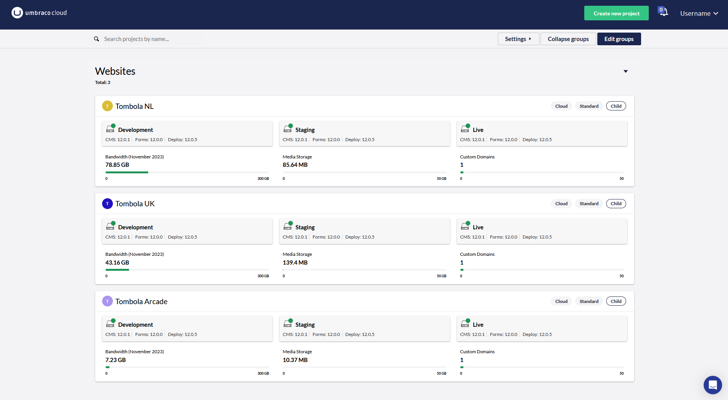Select the 139.4 MB media storage value
This screenshot has width=728, height=400.
pyautogui.click(x=295, y=262)
